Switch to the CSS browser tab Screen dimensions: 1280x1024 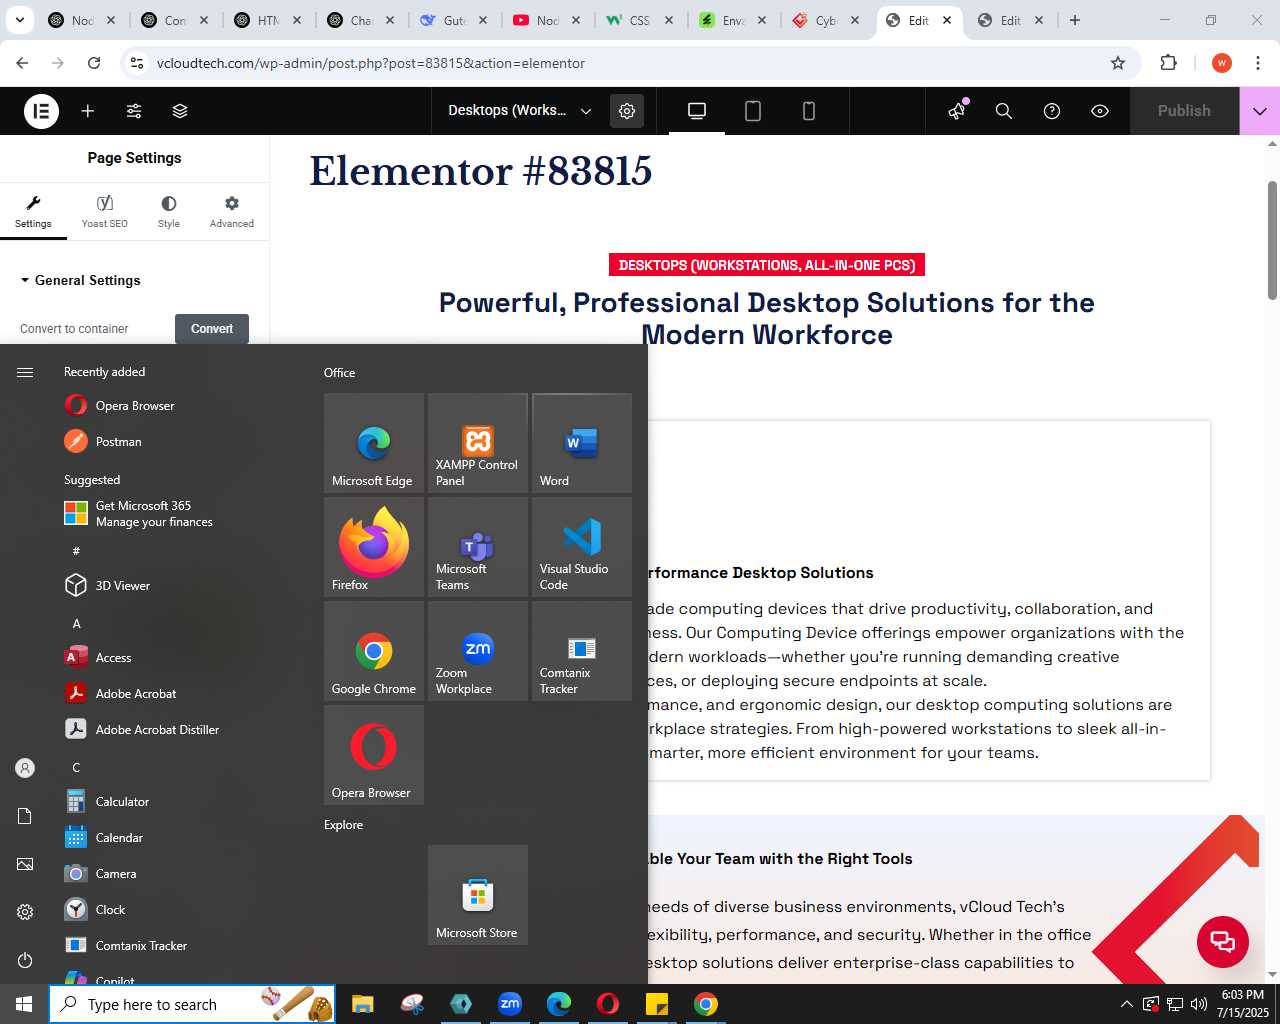click(x=640, y=20)
